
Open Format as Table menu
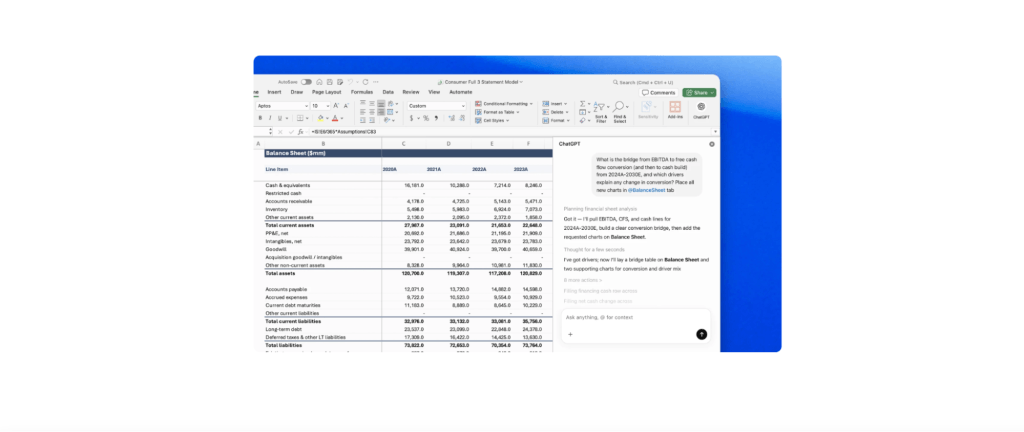coord(497,112)
